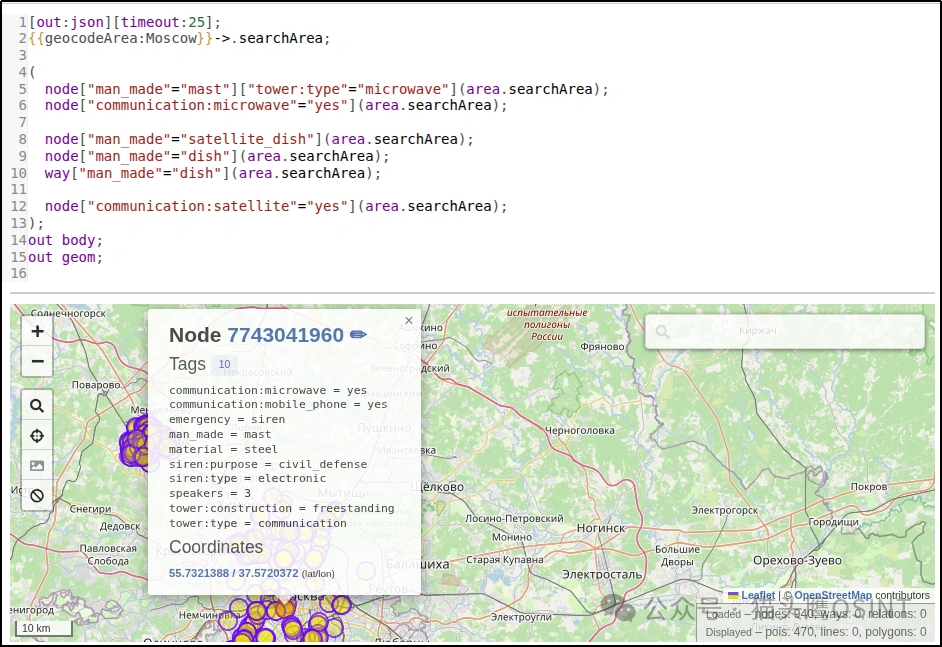
Task: Click the magnifier zoom-to-data icon
Action: pos(37,406)
